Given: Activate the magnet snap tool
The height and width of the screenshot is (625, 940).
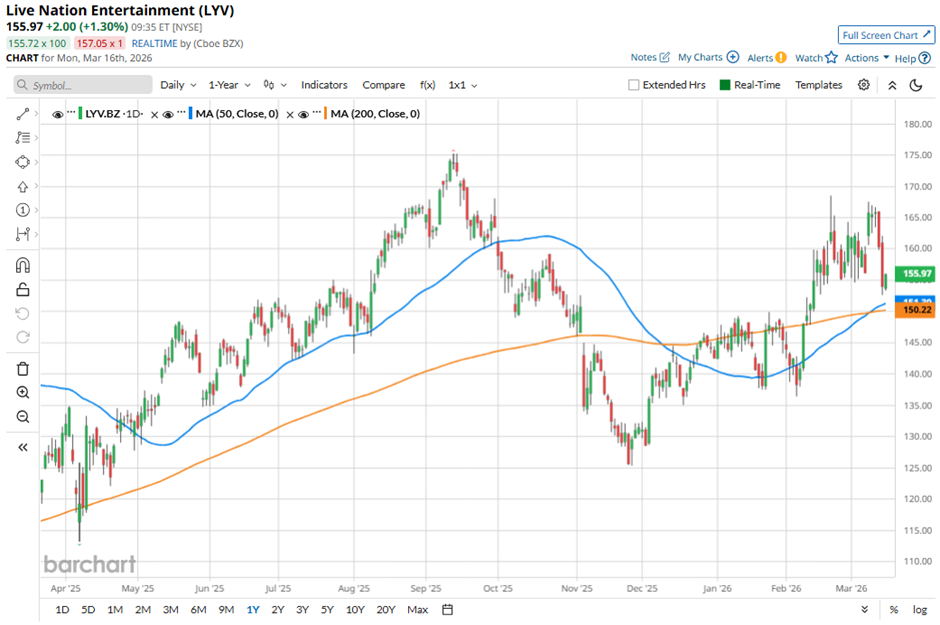Looking at the screenshot, I should [x=22, y=265].
